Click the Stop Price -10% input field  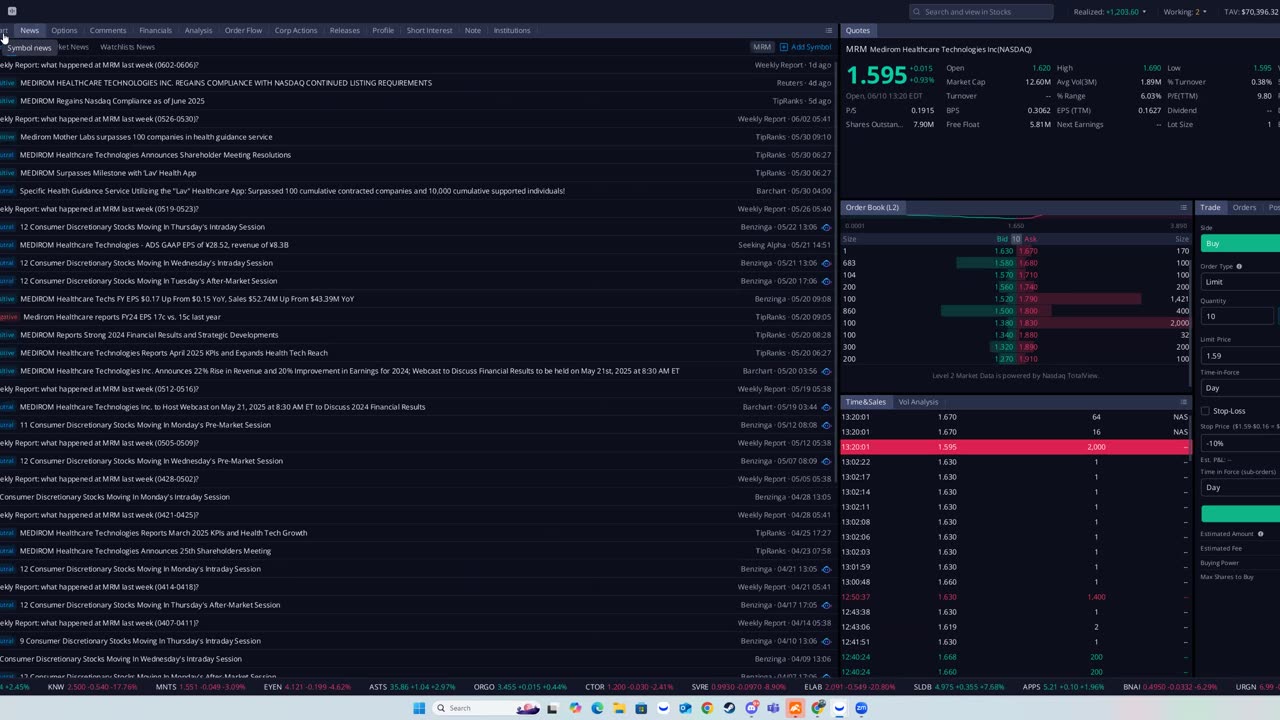click(x=1240, y=443)
